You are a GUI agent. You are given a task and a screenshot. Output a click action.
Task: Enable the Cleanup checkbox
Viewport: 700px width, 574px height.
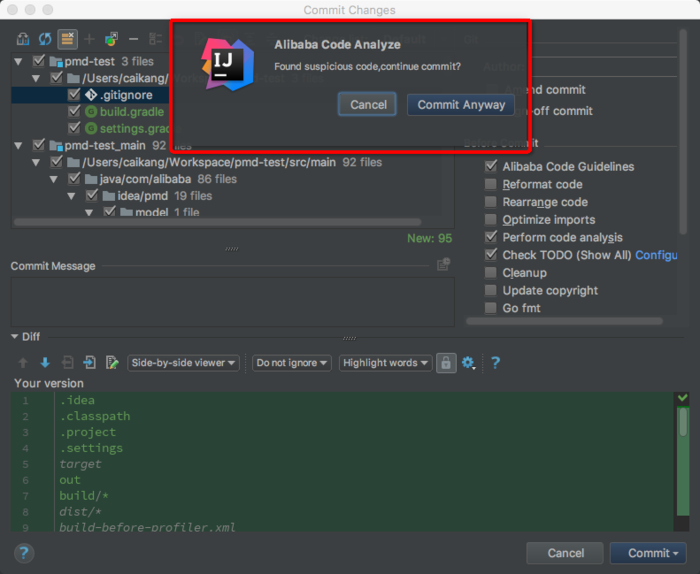(491, 272)
